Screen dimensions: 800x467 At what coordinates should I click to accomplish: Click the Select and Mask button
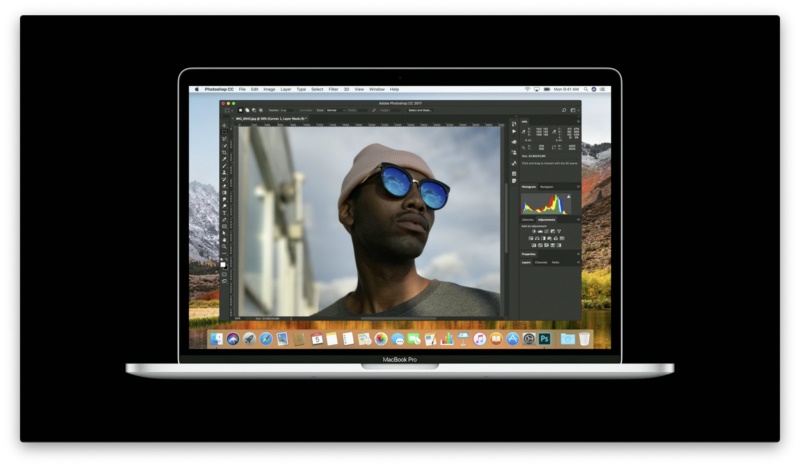[x=420, y=110]
